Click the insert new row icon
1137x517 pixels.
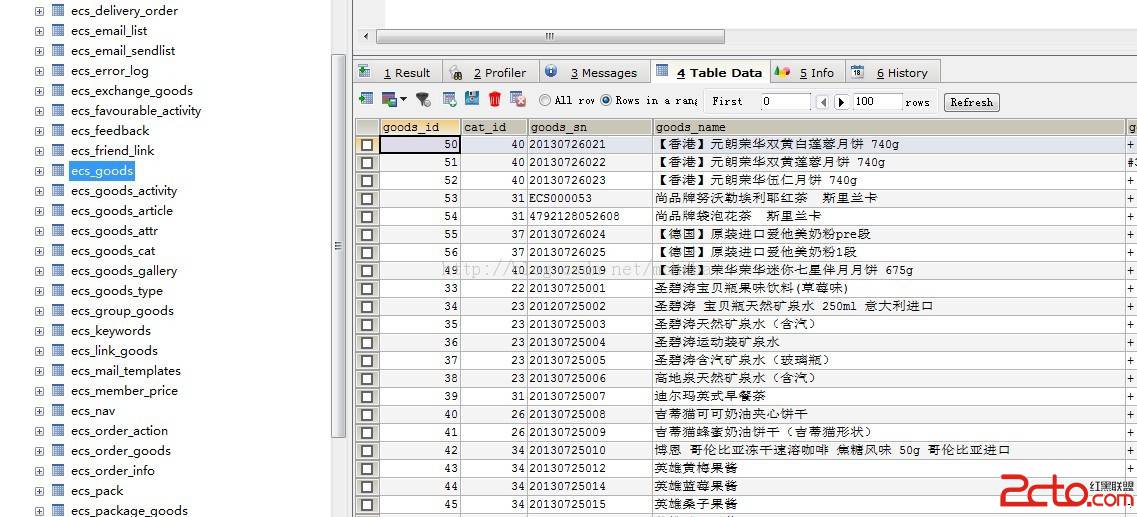click(450, 99)
